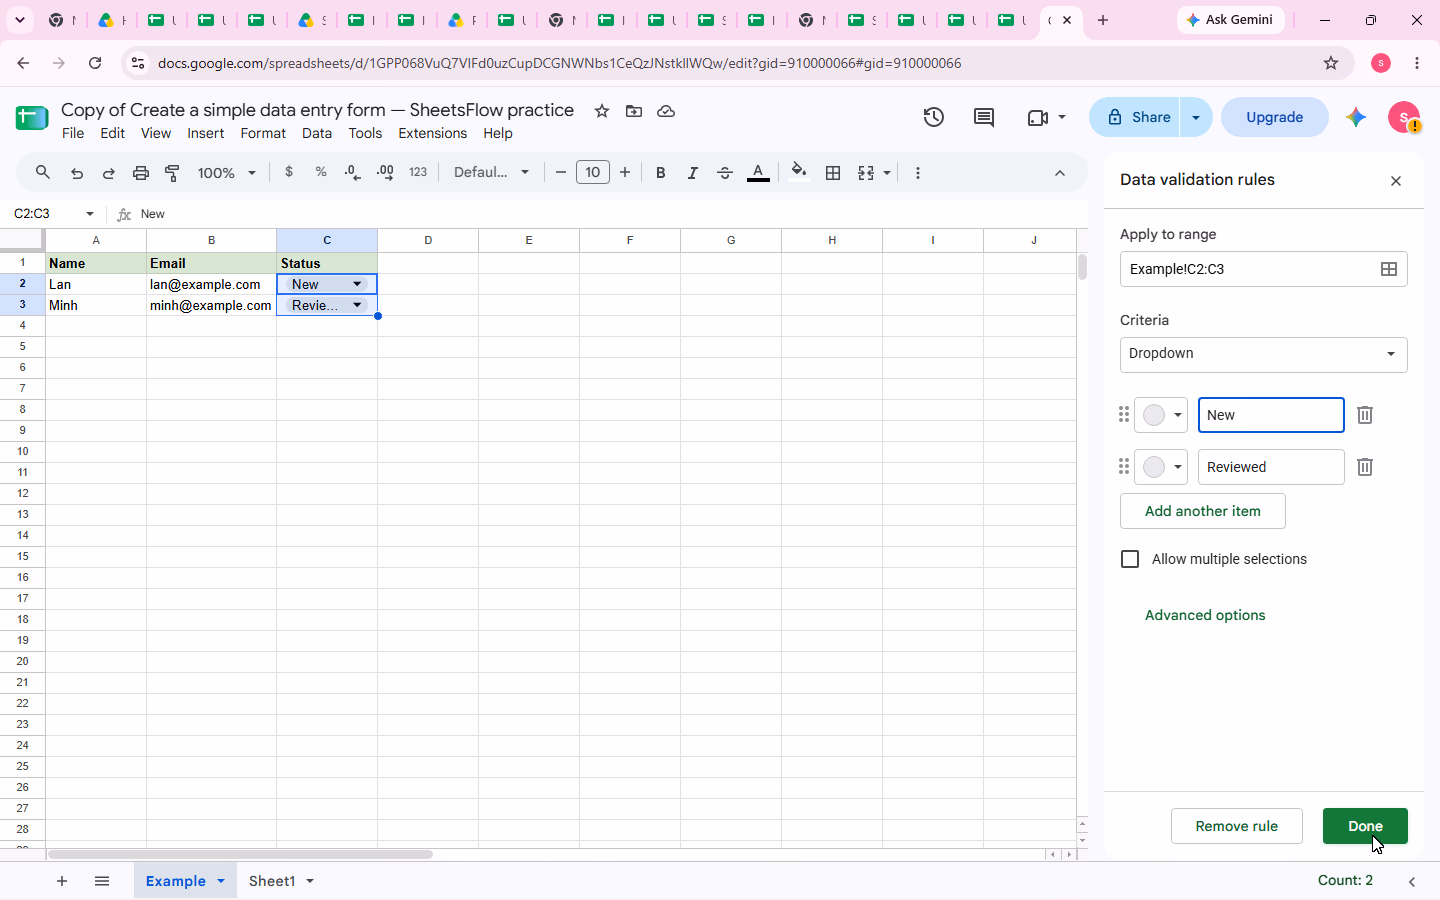Open version history clock icon
The height and width of the screenshot is (900, 1440).
tap(933, 117)
